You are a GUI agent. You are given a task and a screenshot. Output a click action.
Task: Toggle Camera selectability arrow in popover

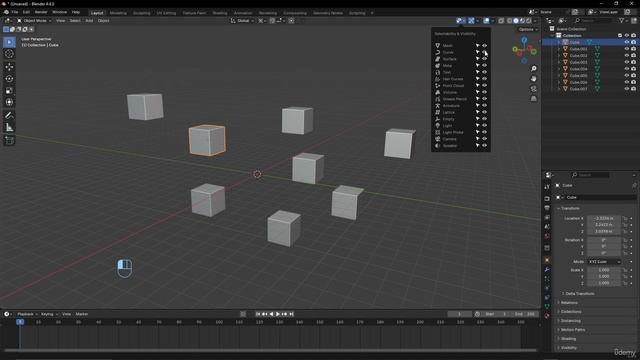[x=477, y=139]
